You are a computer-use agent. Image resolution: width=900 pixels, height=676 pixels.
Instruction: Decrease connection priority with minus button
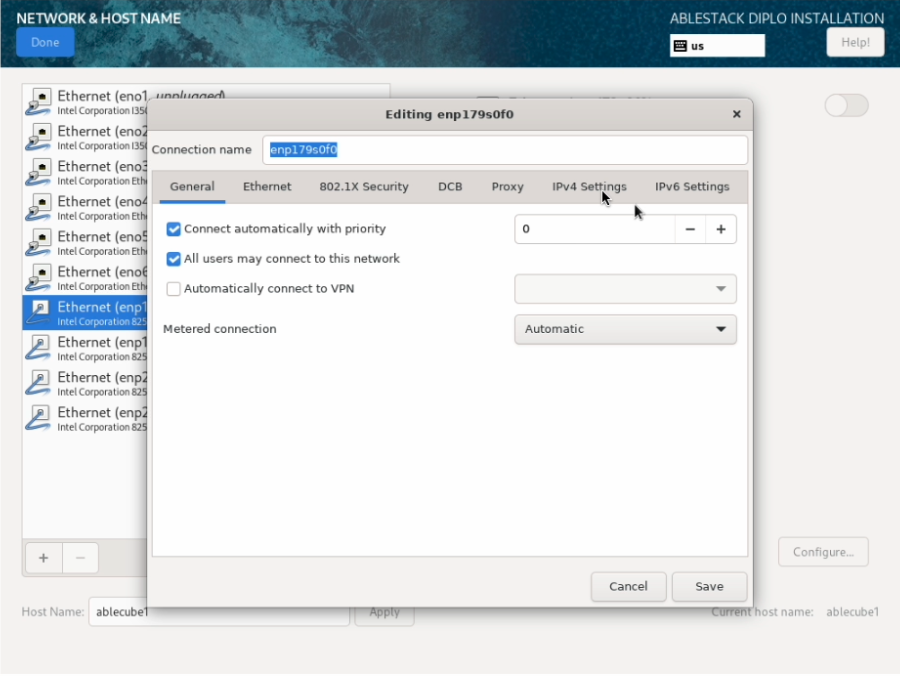(x=690, y=229)
